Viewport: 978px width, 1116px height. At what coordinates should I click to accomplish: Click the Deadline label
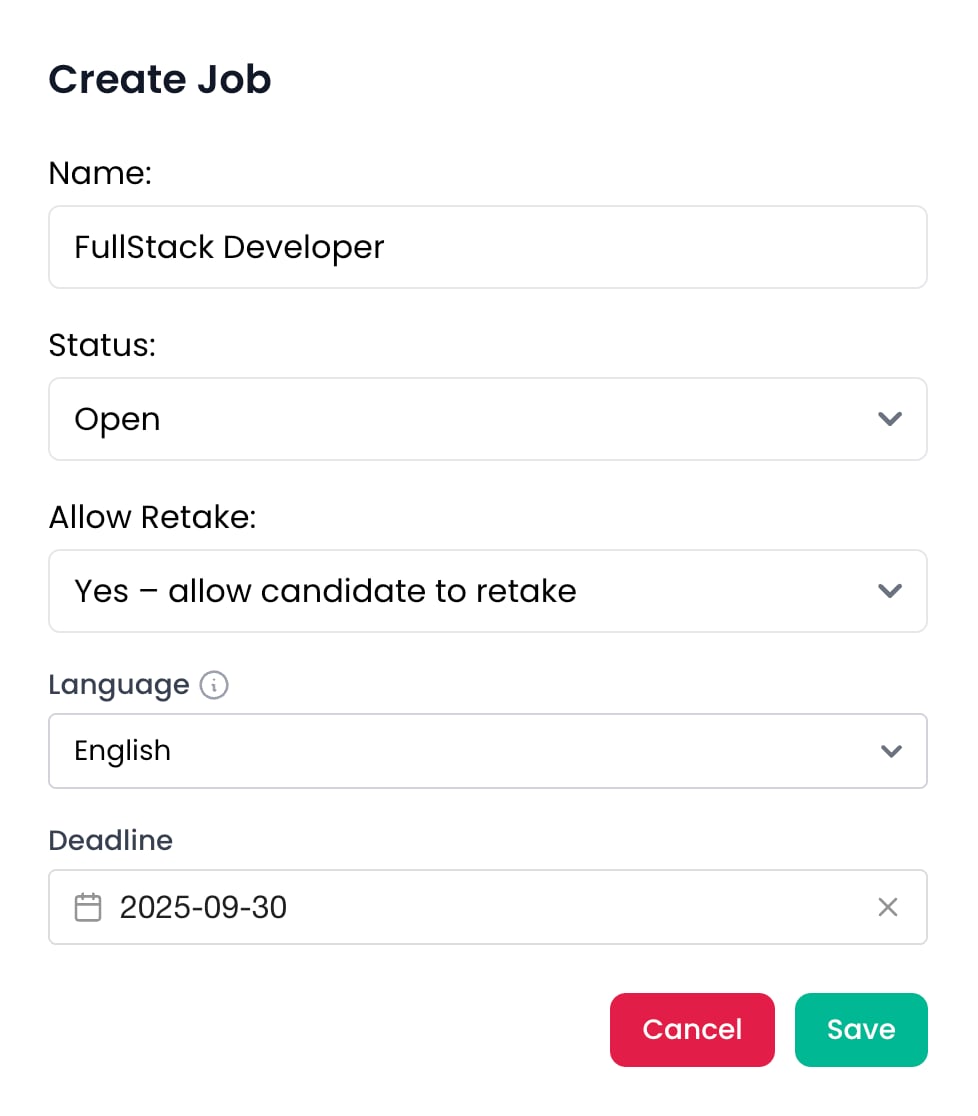[x=110, y=840]
